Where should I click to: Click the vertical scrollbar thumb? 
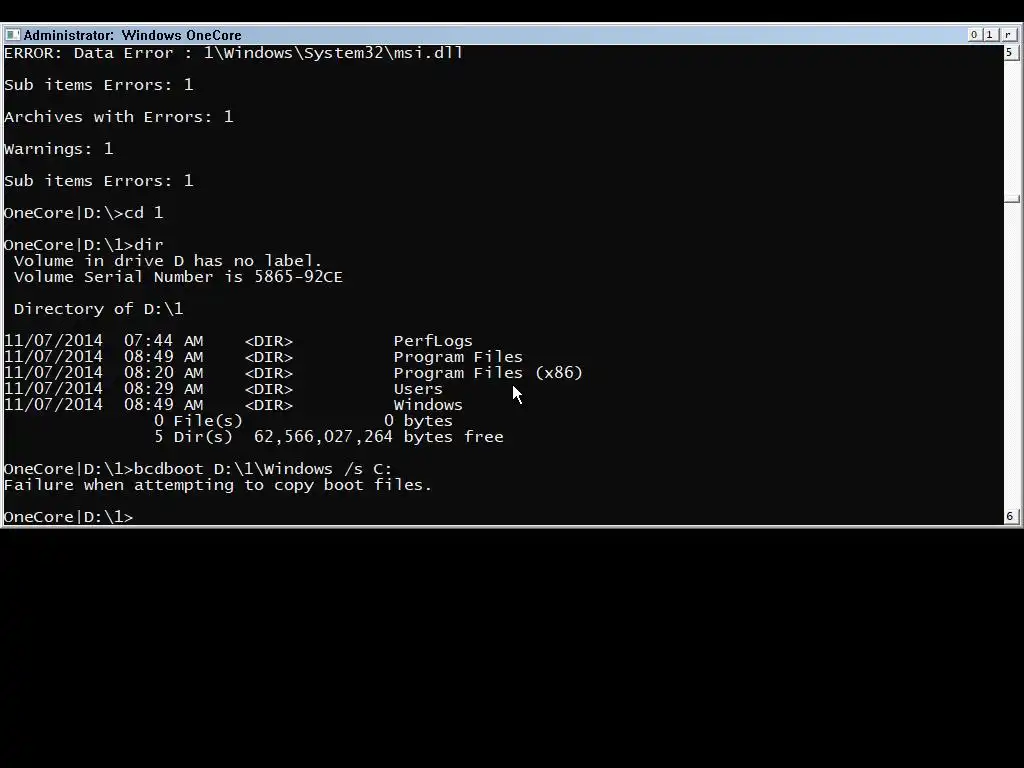pyautogui.click(x=1012, y=199)
